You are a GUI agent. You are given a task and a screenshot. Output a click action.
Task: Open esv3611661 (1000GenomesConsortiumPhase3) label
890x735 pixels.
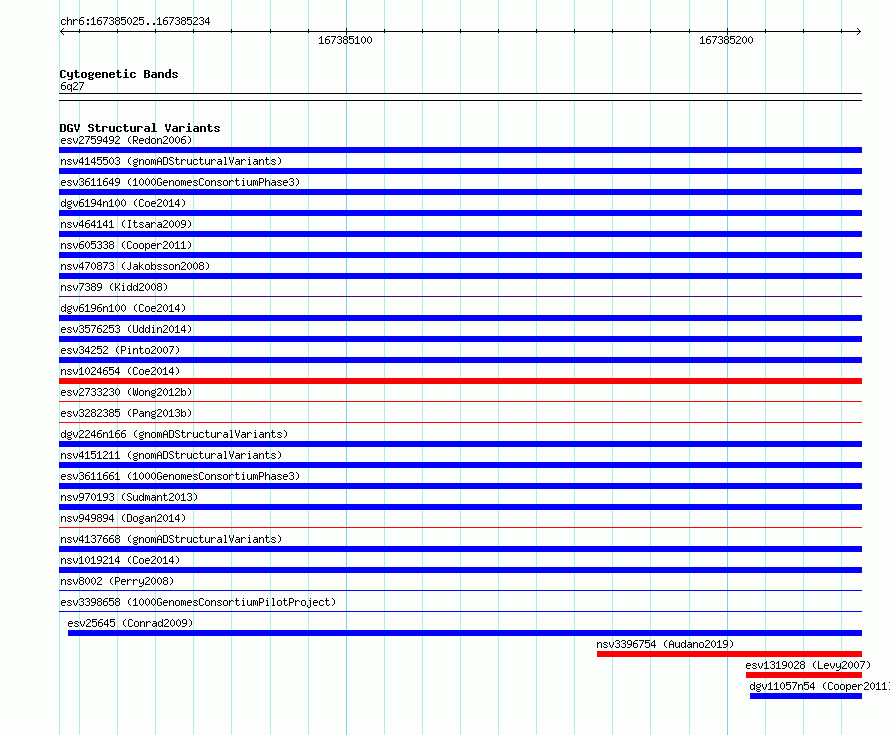pos(180,476)
